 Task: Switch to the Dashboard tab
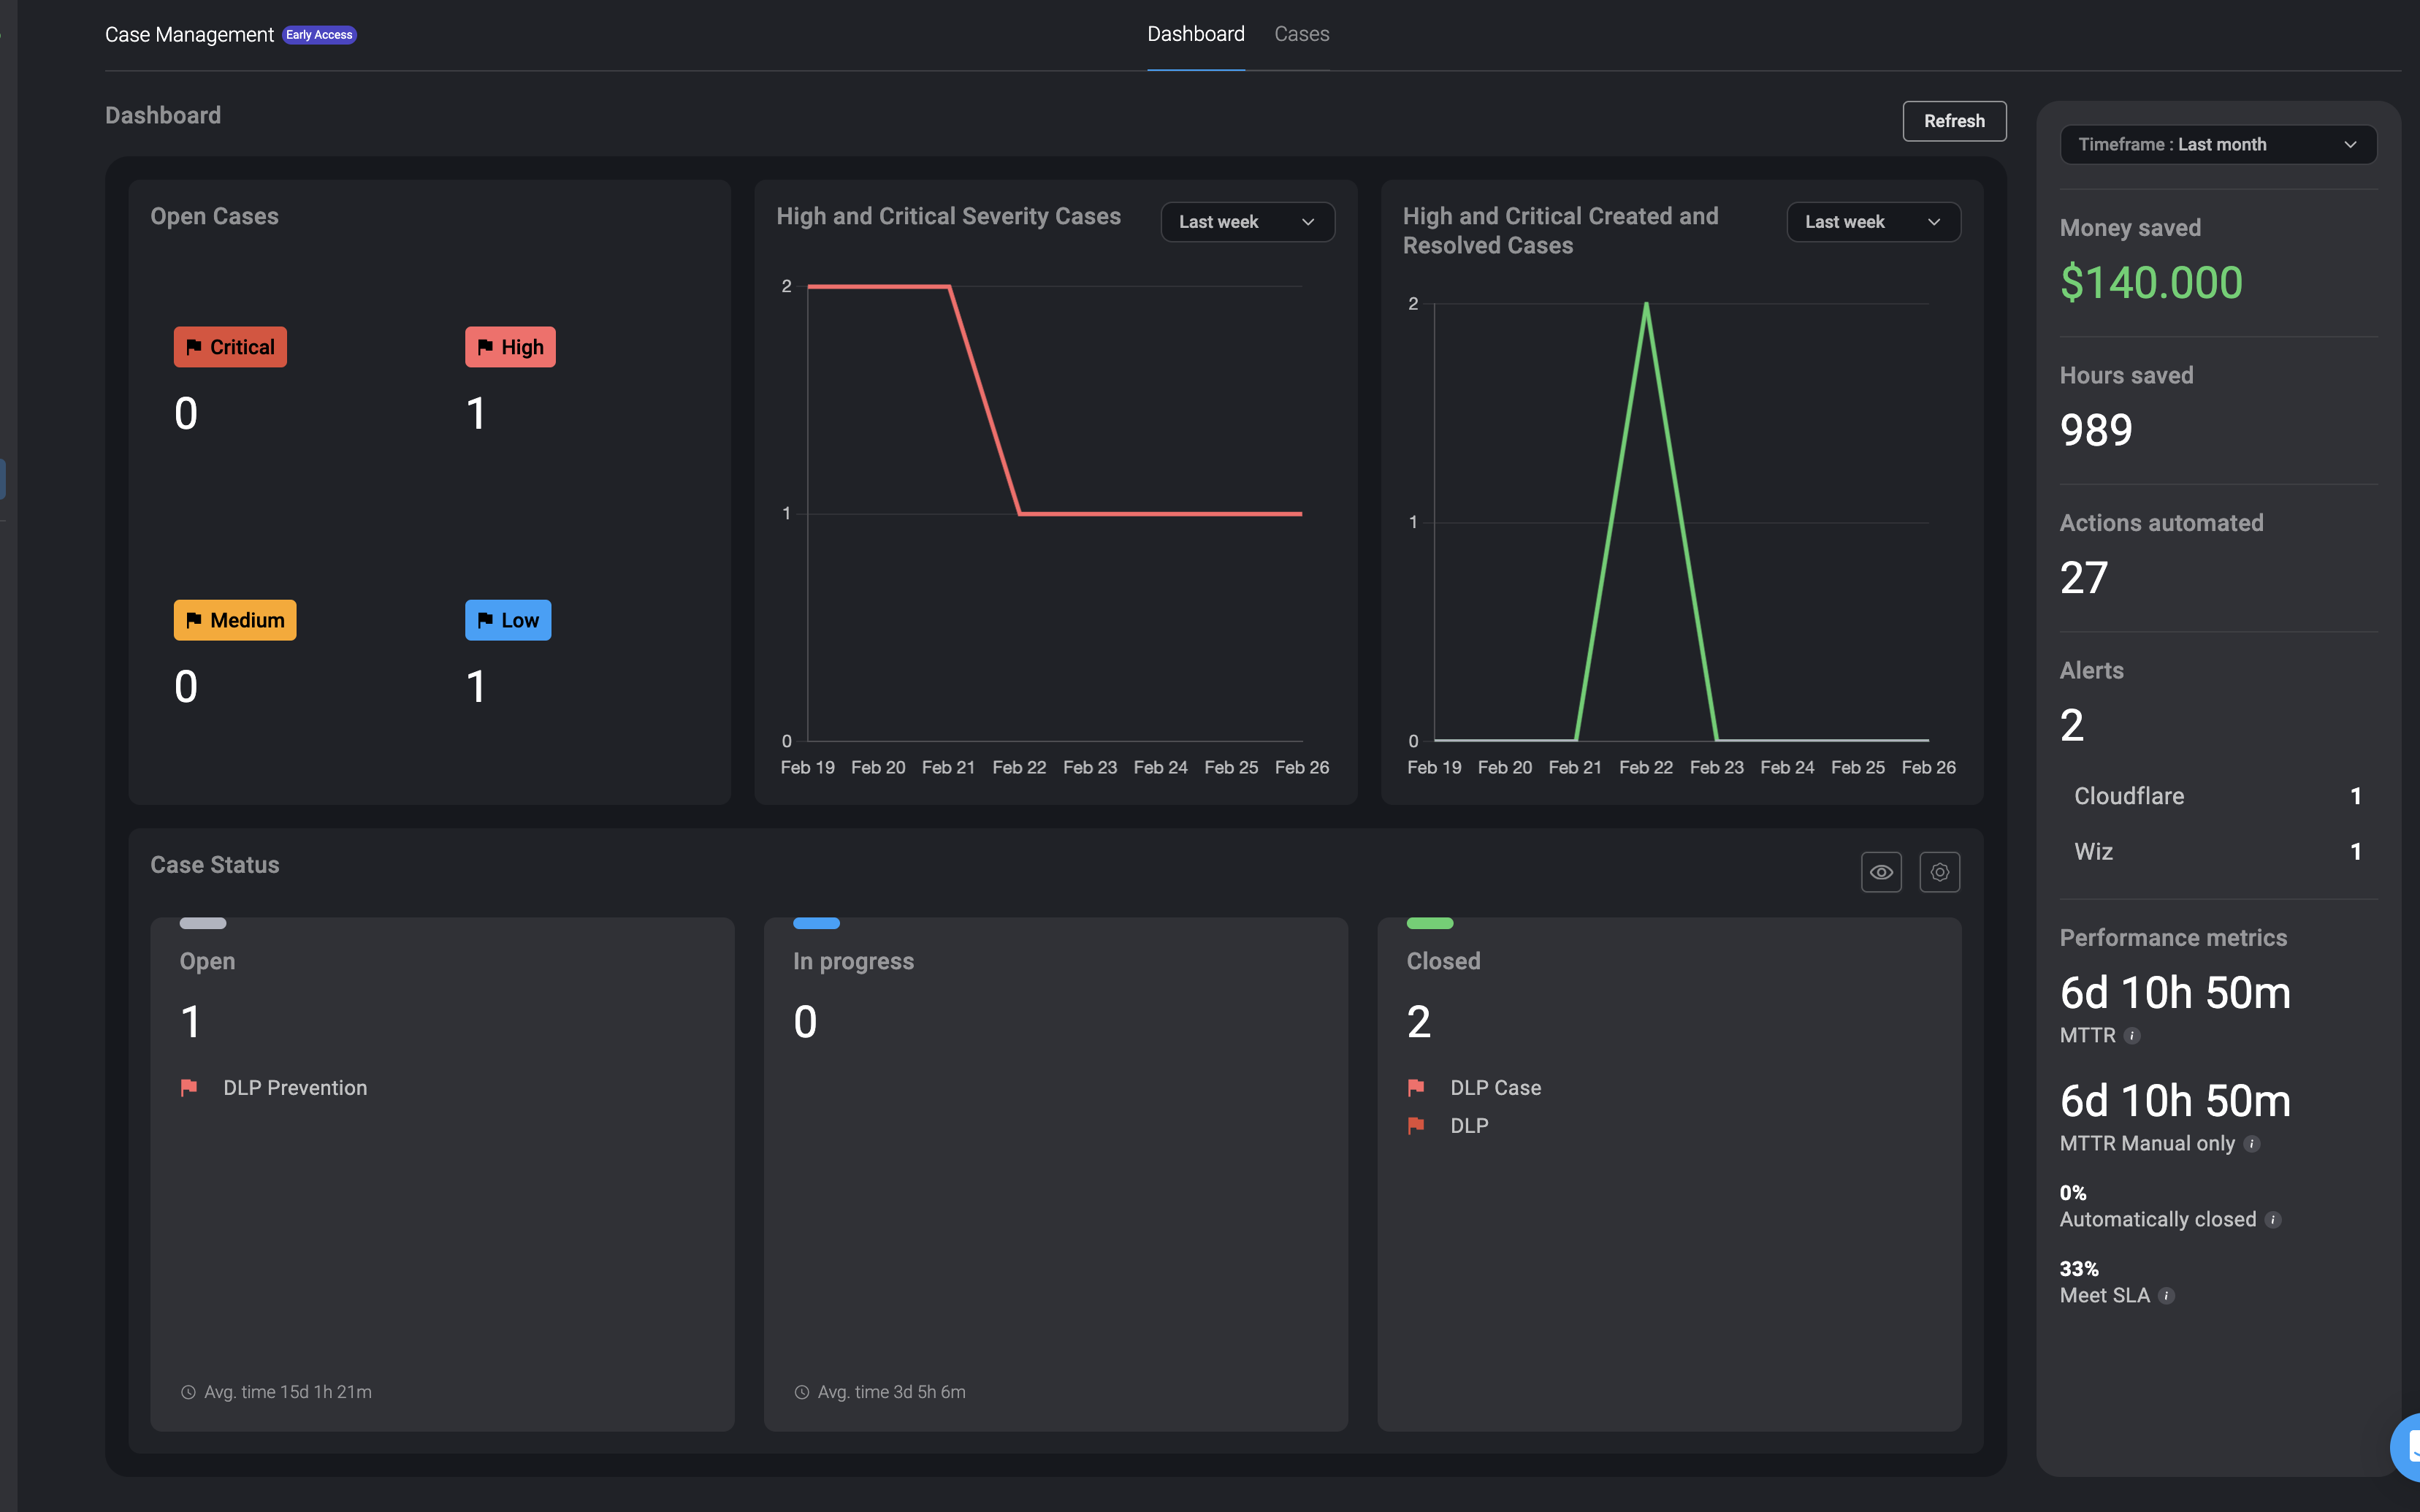(x=1196, y=34)
